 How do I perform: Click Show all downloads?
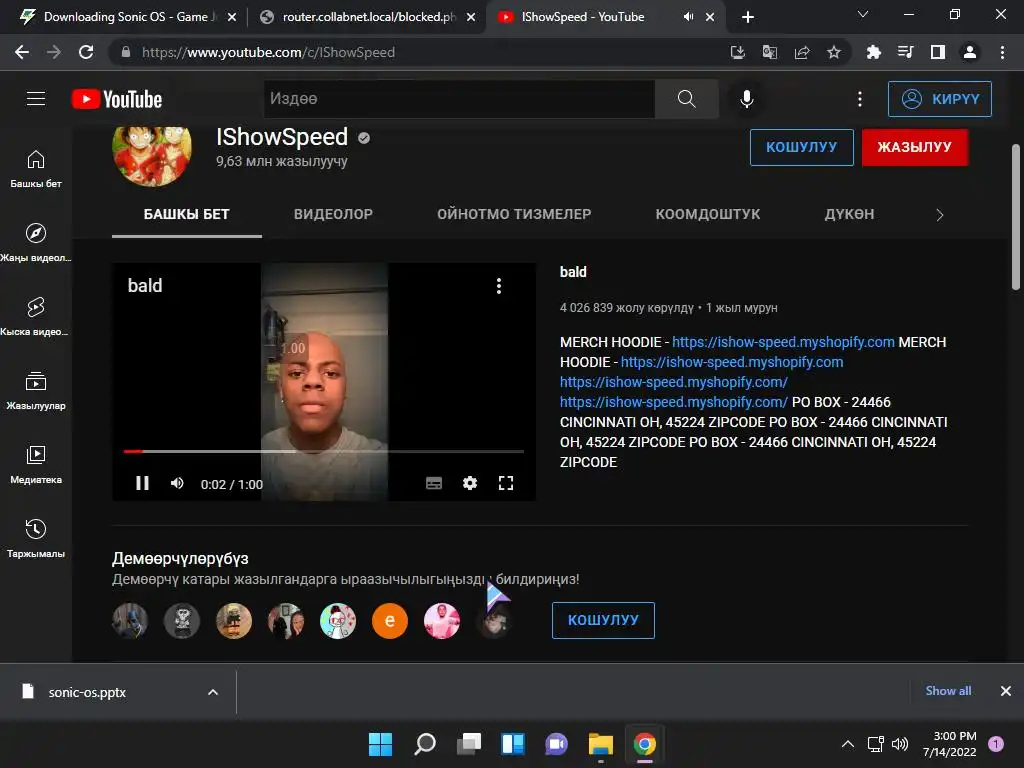click(948, 691)
